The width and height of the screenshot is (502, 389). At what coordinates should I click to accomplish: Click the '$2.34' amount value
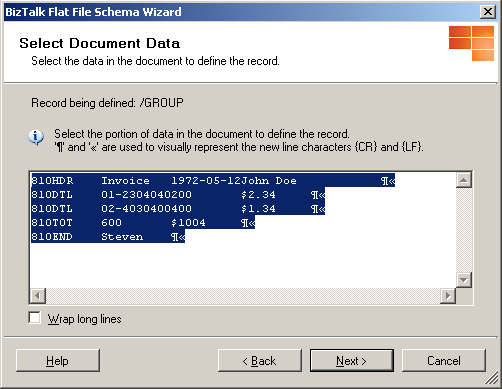pyautogui.click(x=258, y=194)
